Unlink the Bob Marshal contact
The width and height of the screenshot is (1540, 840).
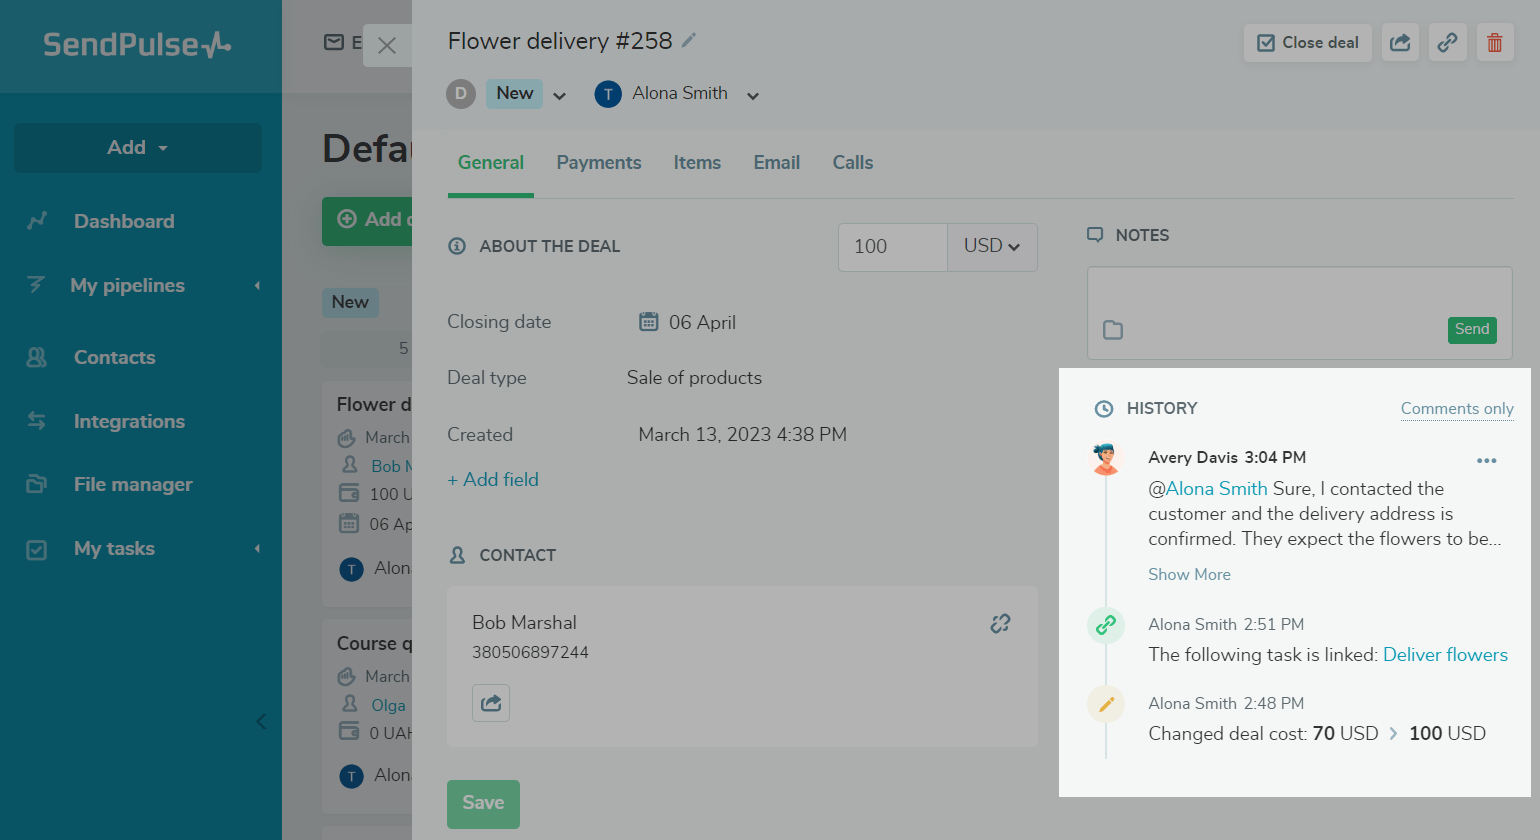tap(1000, 624)
